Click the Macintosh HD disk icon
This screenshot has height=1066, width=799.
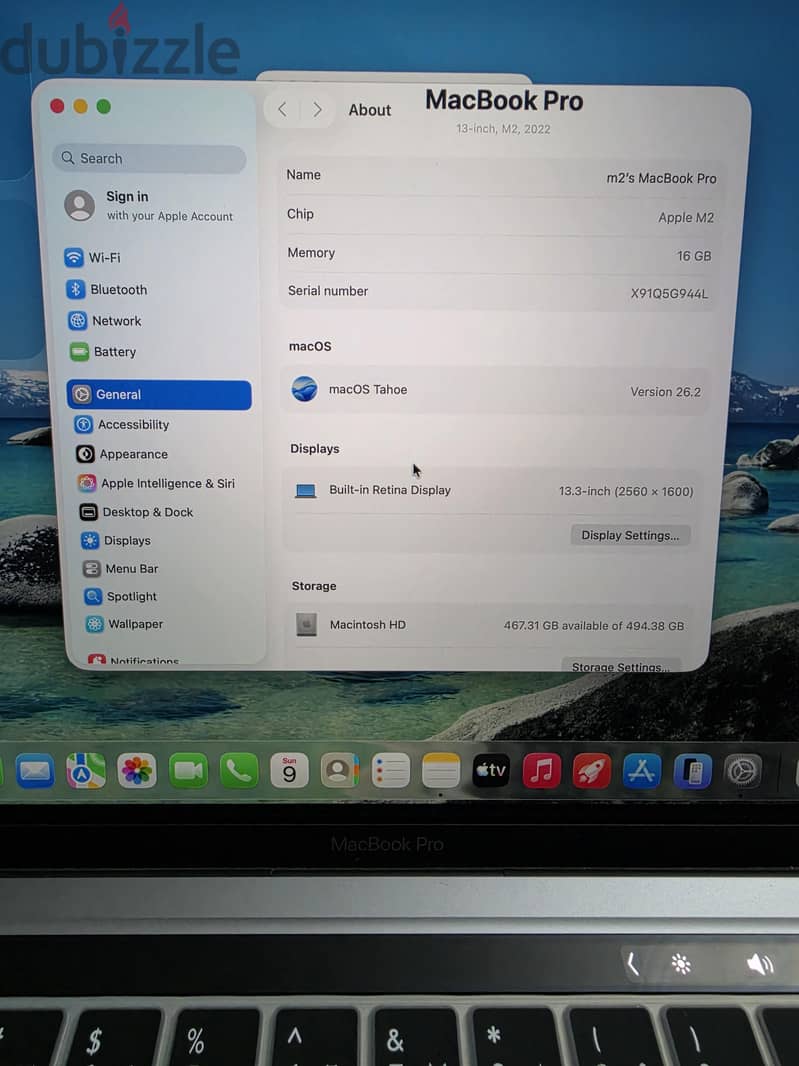[x=307, y=624]
